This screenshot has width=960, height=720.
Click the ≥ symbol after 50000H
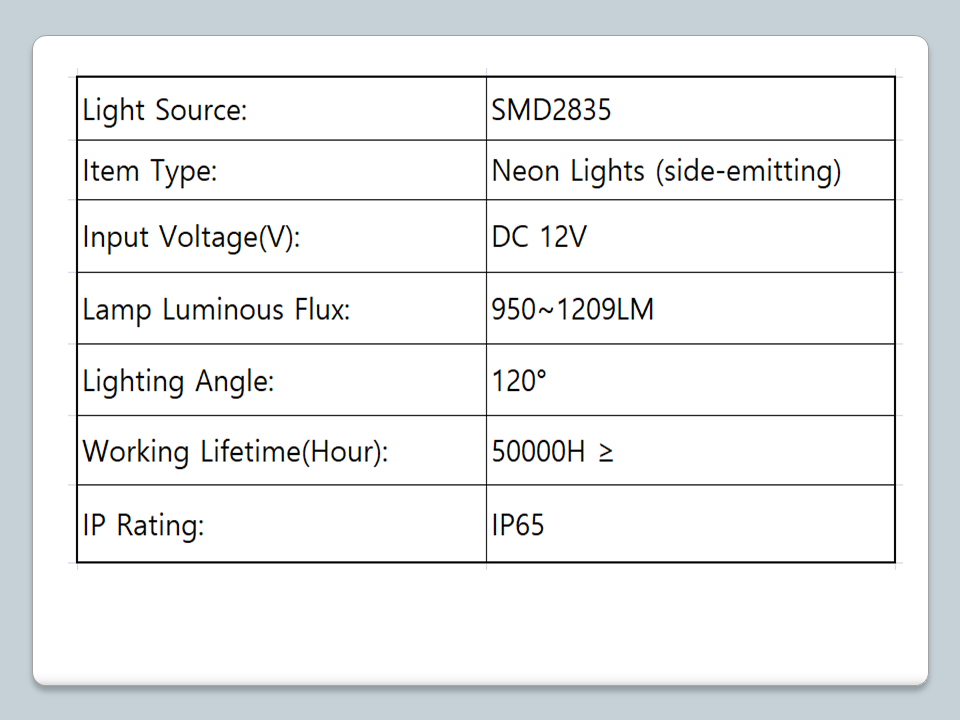tap(606, 453)
